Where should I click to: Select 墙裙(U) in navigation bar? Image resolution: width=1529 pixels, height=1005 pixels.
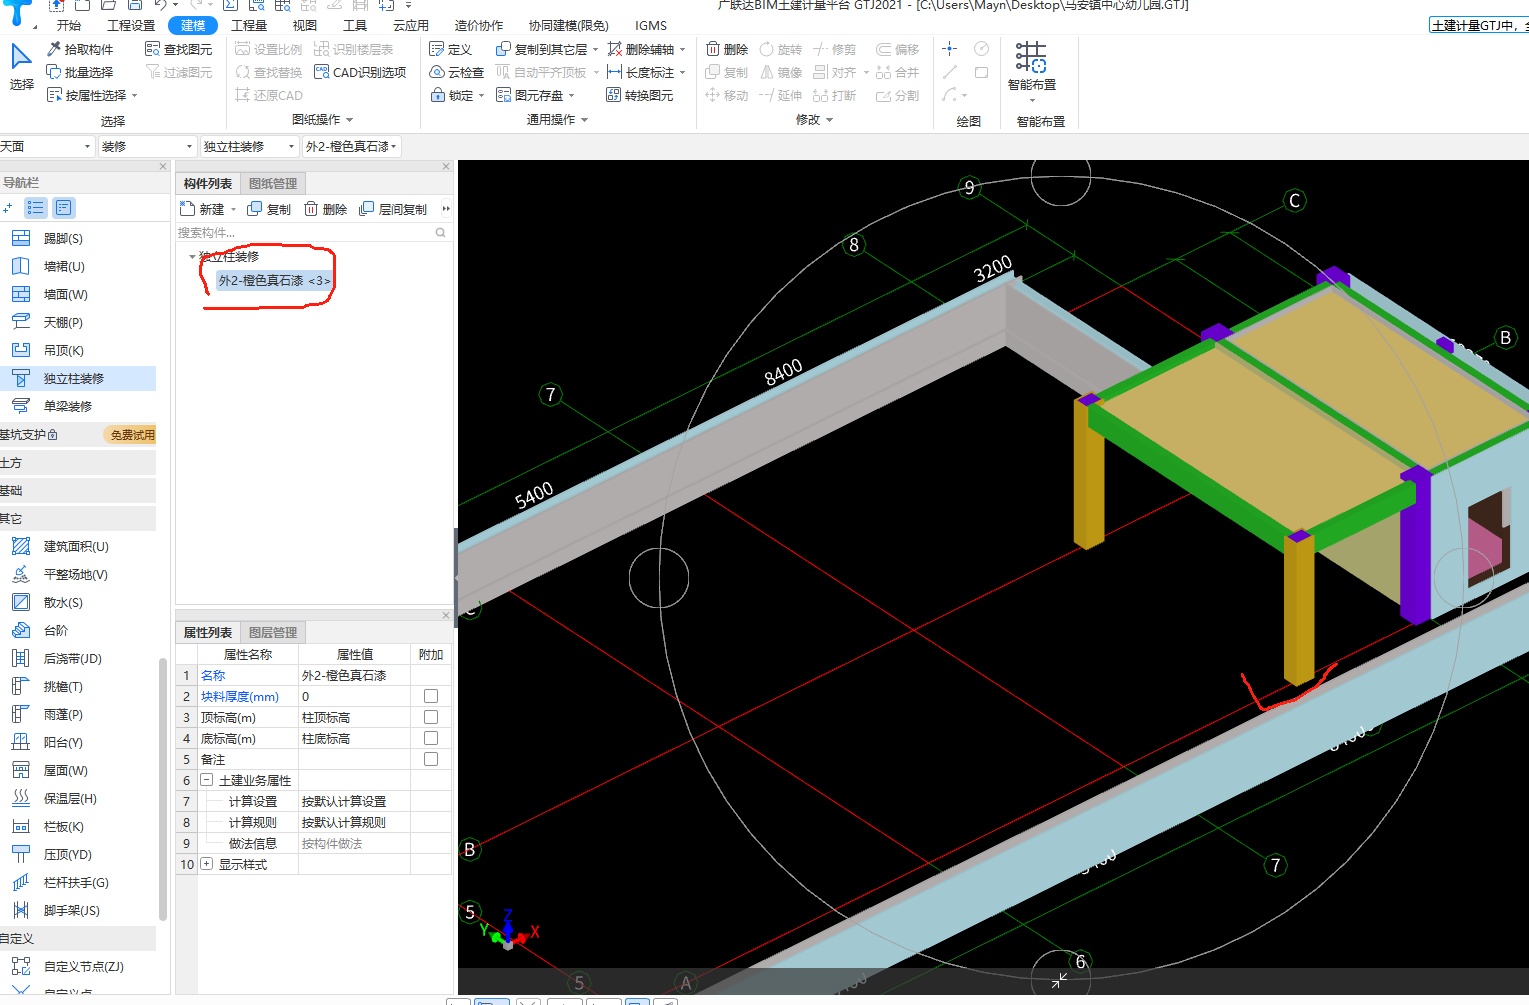tap(62, 267)
